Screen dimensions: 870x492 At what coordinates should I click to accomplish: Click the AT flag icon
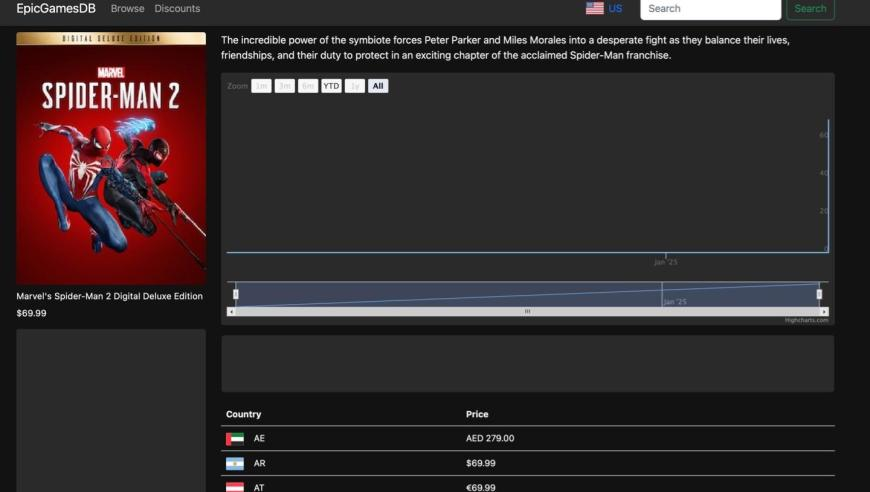(235, 487)
